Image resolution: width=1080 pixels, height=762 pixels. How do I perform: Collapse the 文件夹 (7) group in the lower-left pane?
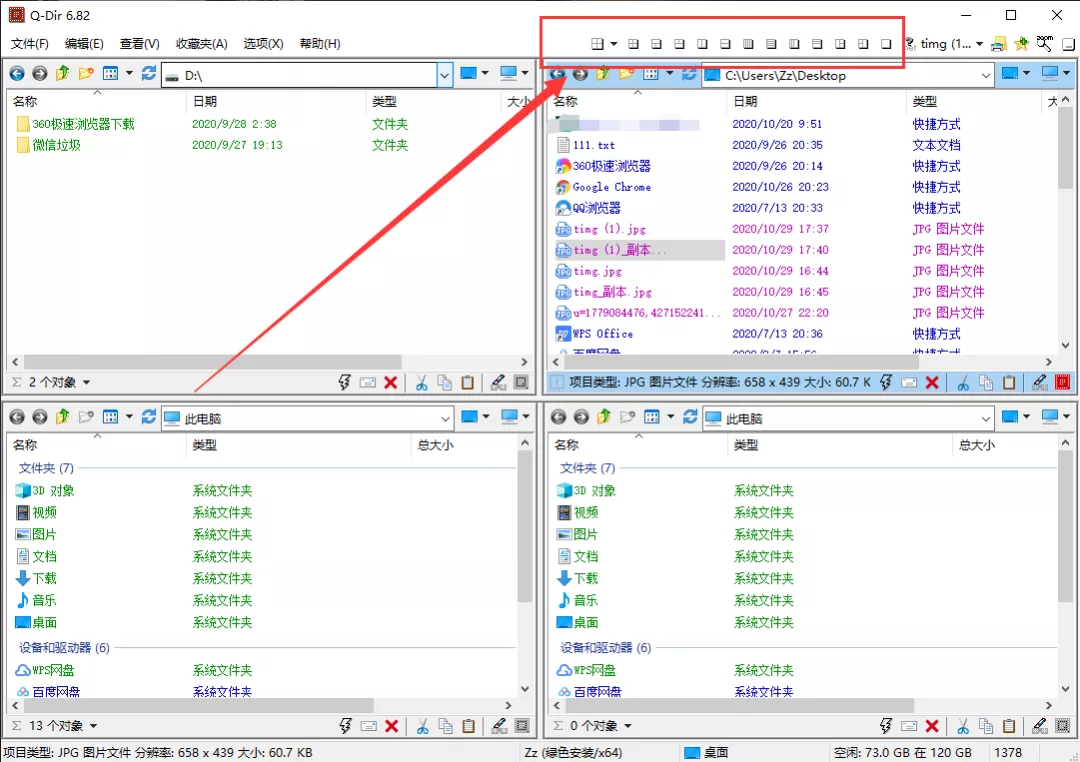click(x=46, y=468)
